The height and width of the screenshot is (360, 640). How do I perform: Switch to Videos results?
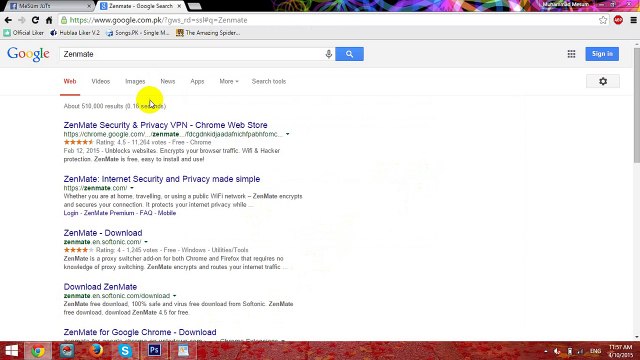[101, 81]
